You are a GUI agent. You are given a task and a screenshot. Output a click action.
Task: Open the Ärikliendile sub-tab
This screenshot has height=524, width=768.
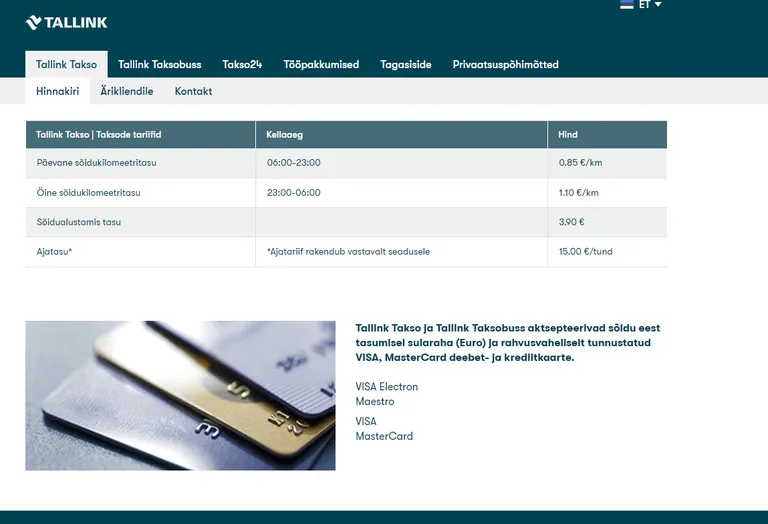pyautogui.click(x=127, y=91)
